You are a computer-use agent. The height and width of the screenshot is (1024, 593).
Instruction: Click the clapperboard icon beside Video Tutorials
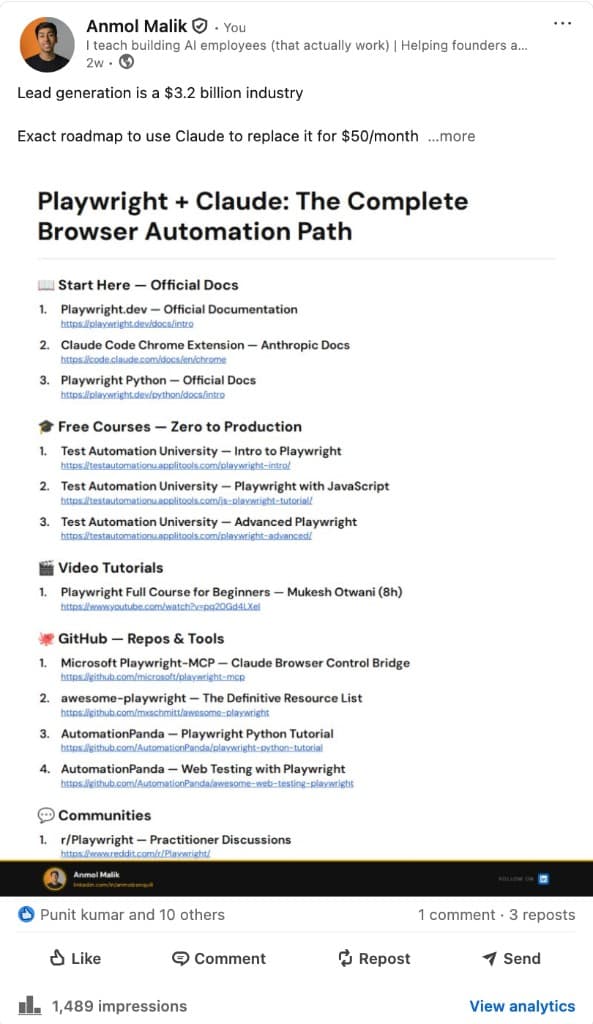click(x=46, y=568)
